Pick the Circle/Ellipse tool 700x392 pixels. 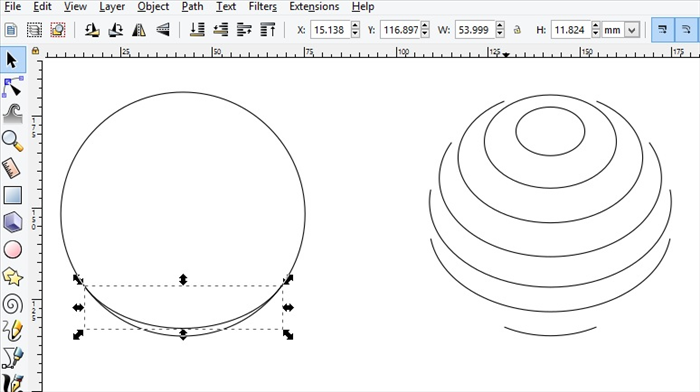pyautogui.click(x=12, y=250)
